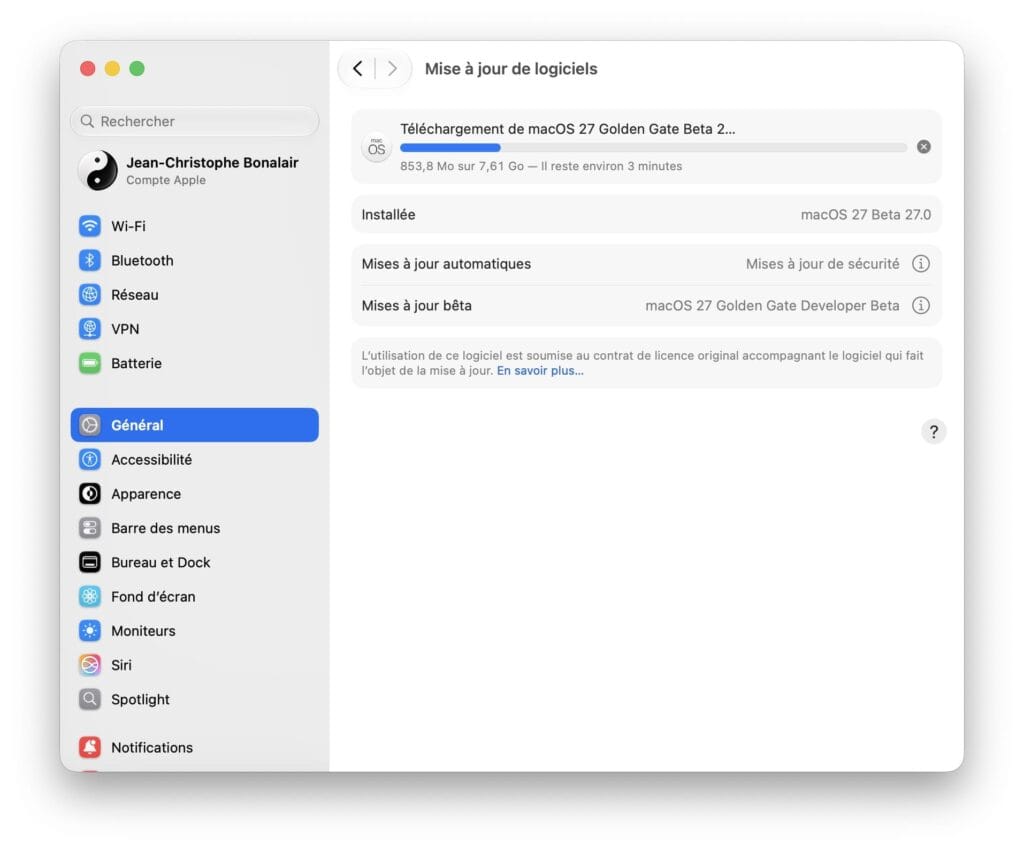Open the VPN icon in sidebar
Screen dimensions: 1024x851
pyautogui.click(x=89, y=329)
